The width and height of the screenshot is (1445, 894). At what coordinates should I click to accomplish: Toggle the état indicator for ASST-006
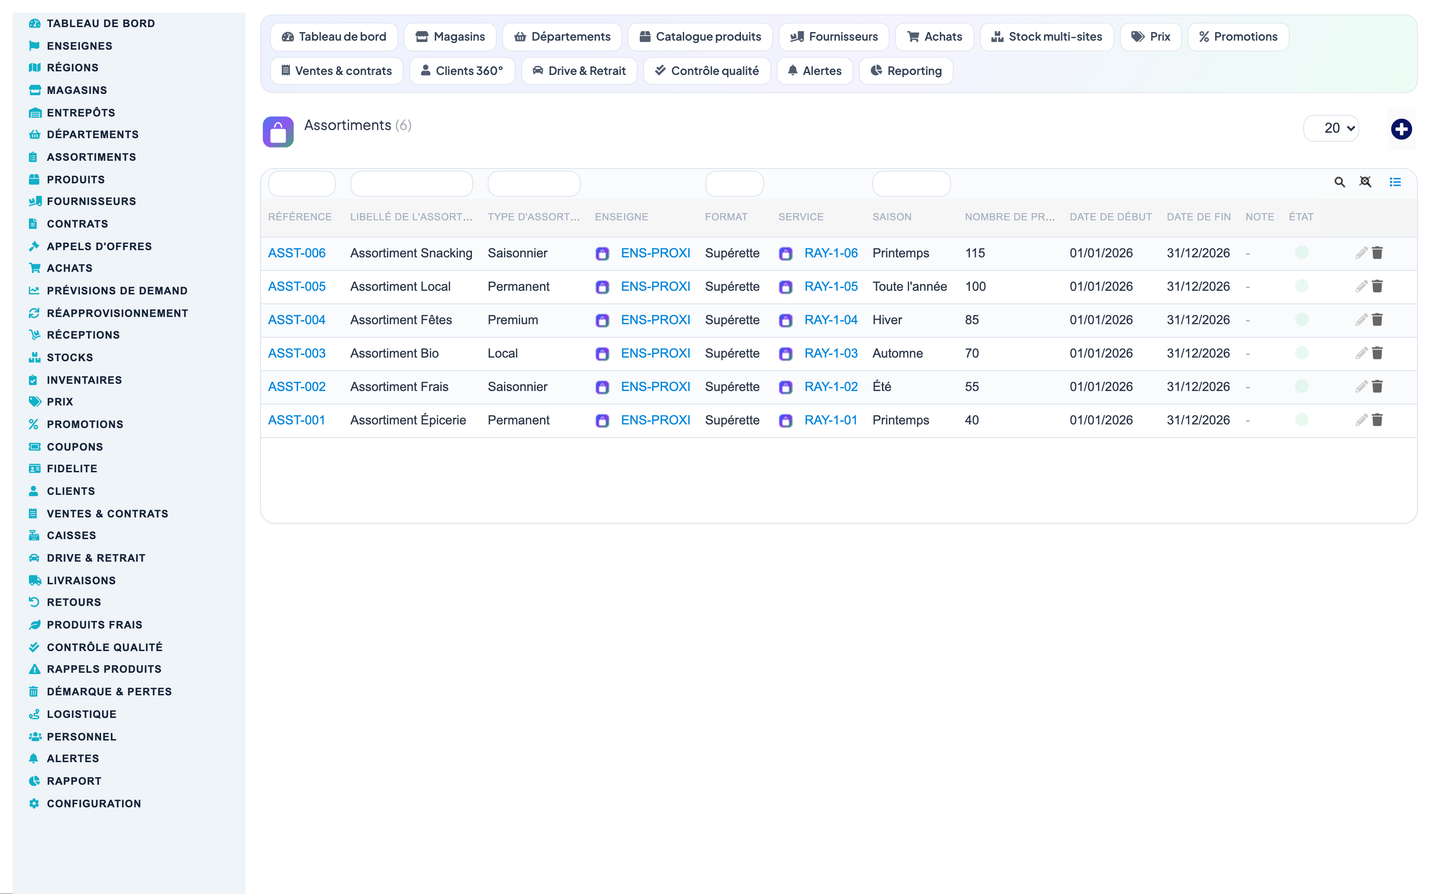(1301, 253)
